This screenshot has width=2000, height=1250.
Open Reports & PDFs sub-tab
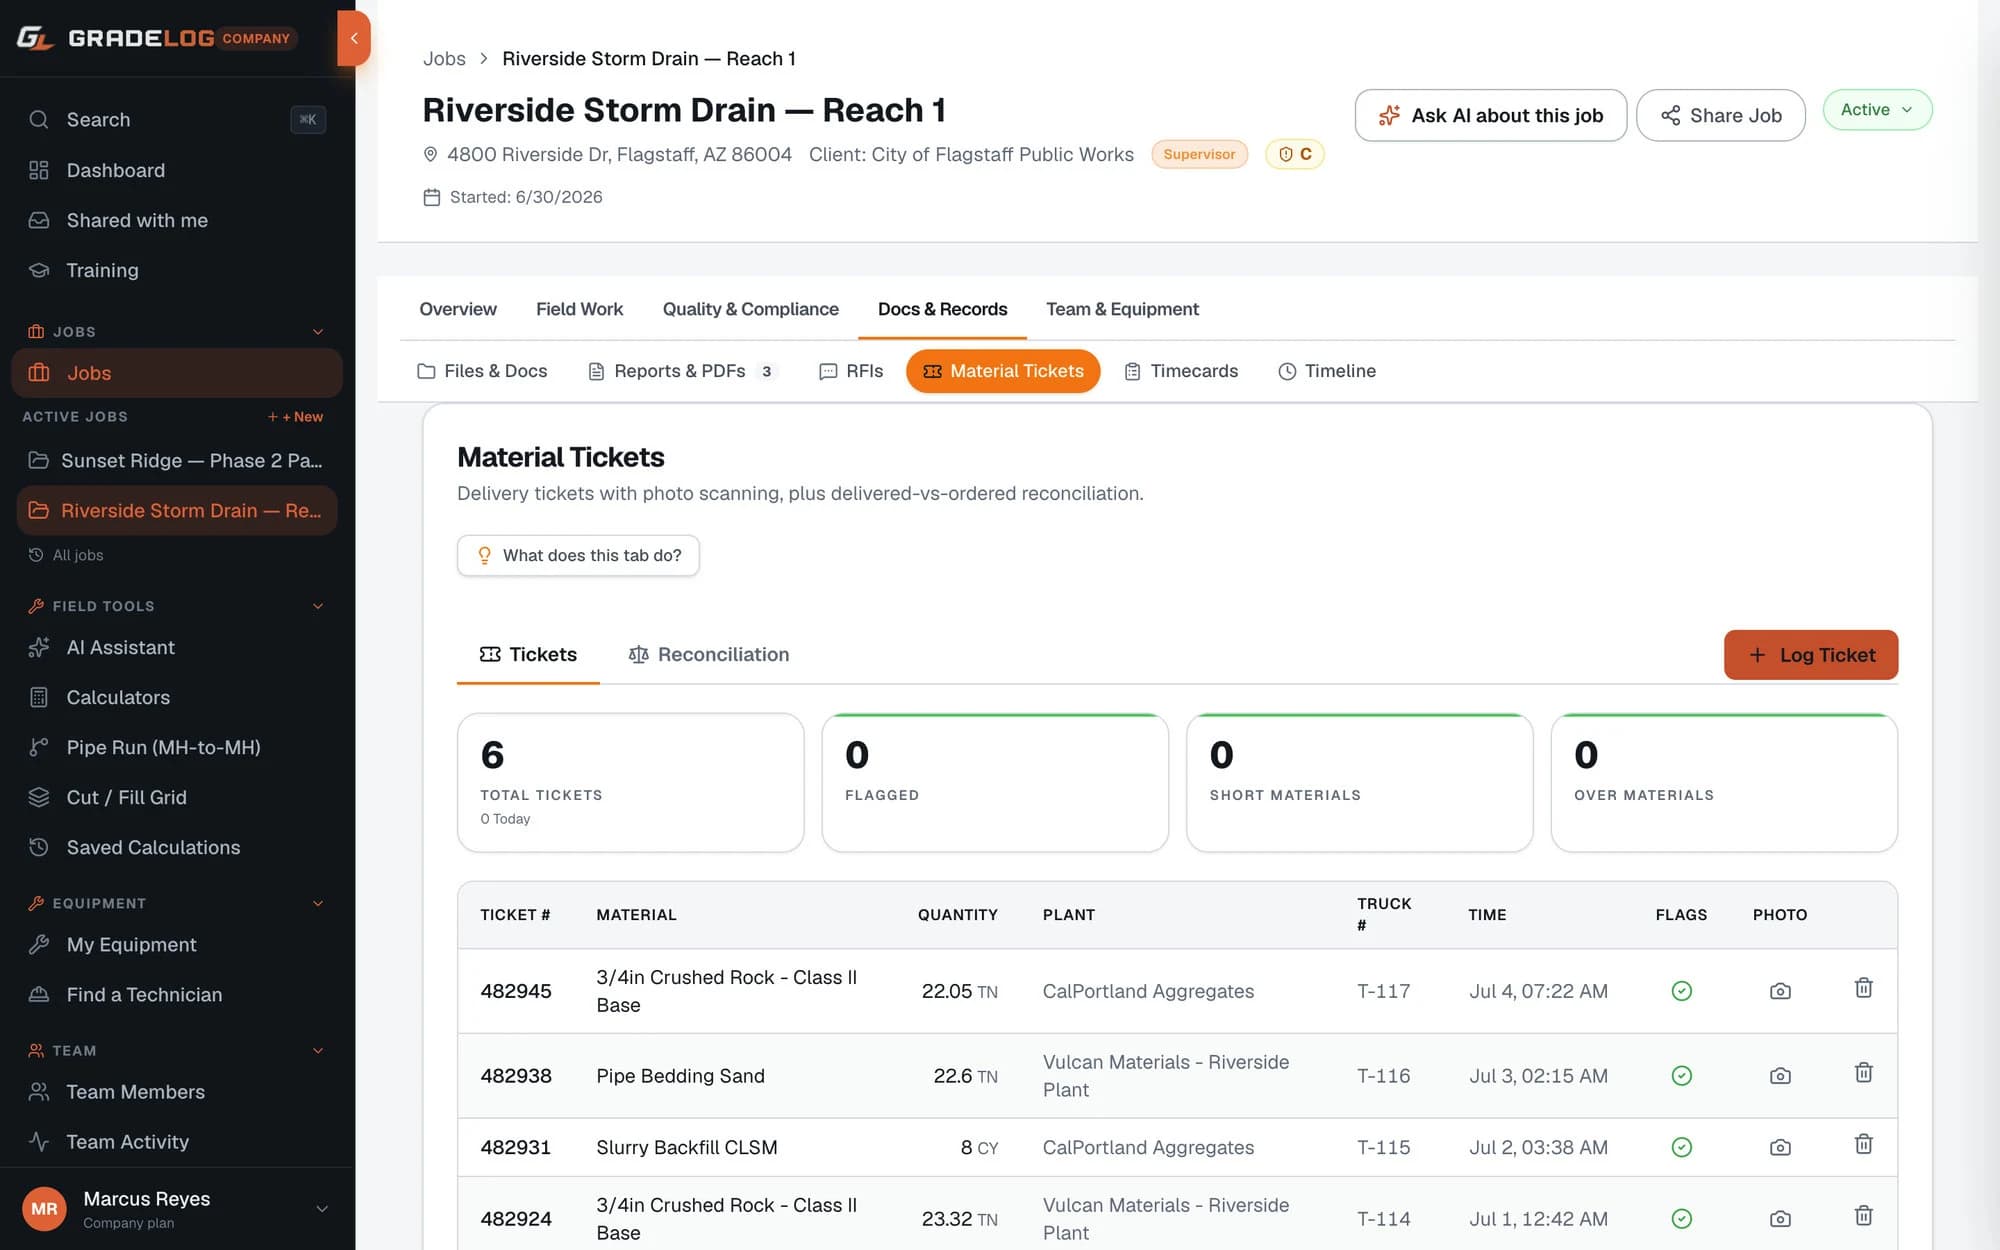[x=682, y=371]
